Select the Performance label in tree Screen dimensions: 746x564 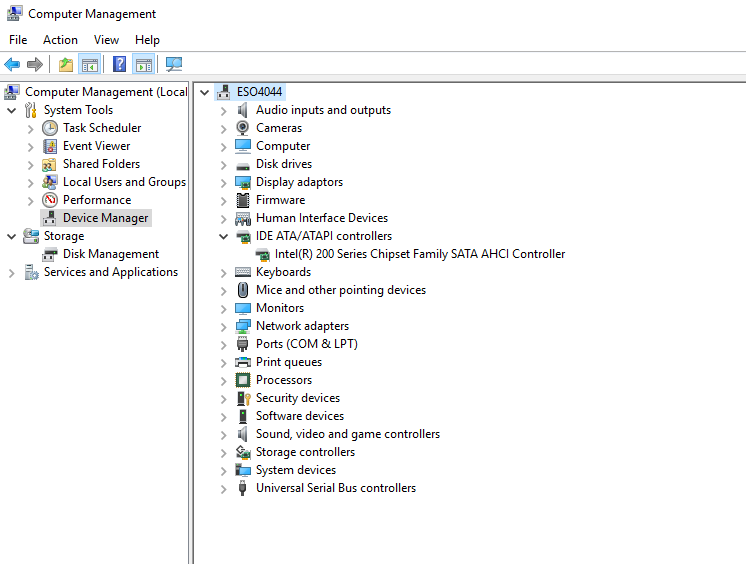tap(97, 200)
